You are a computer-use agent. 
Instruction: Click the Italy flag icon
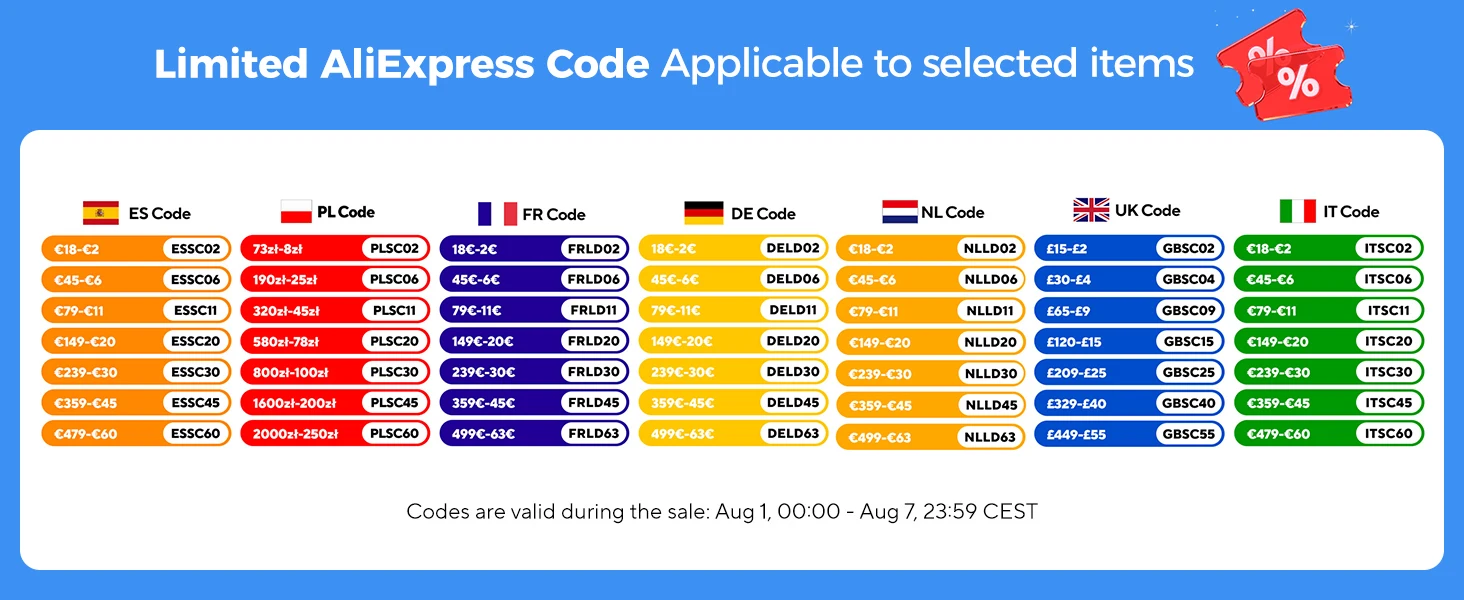point(1297,211)
